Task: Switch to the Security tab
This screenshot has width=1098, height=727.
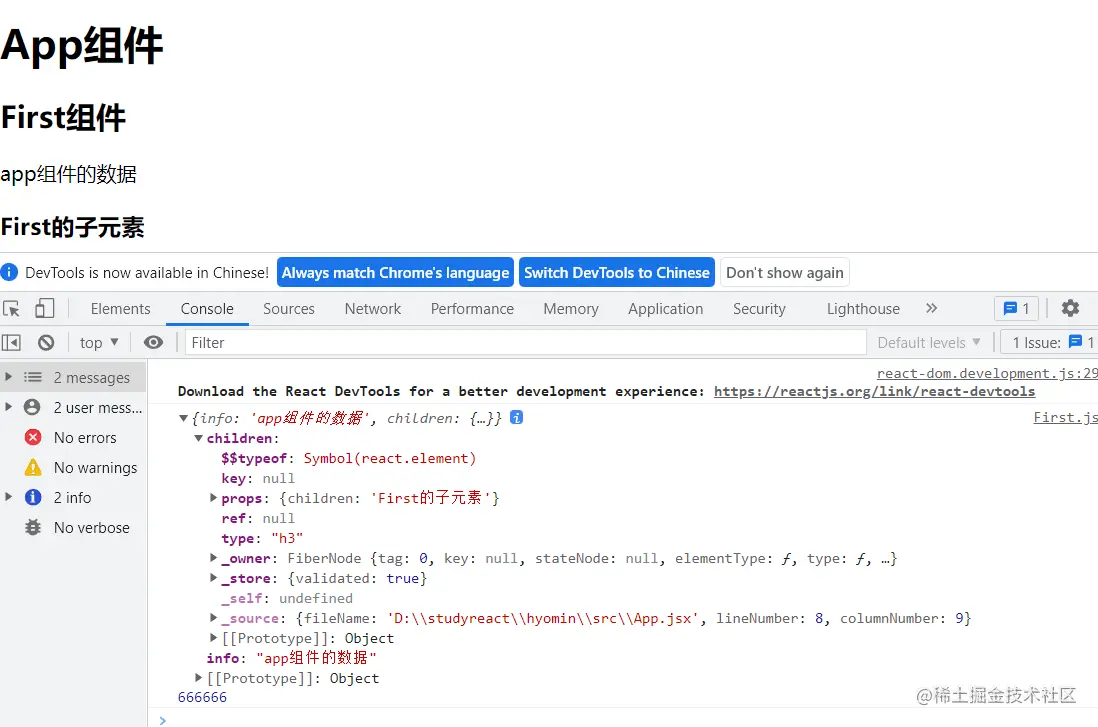Action: [x=759, y=309]
